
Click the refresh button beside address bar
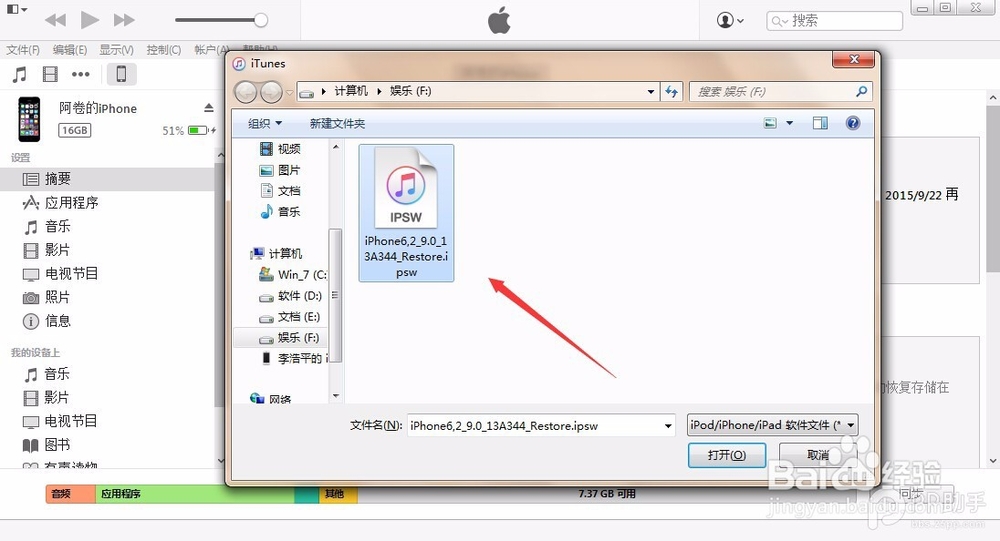click(672, 92)
